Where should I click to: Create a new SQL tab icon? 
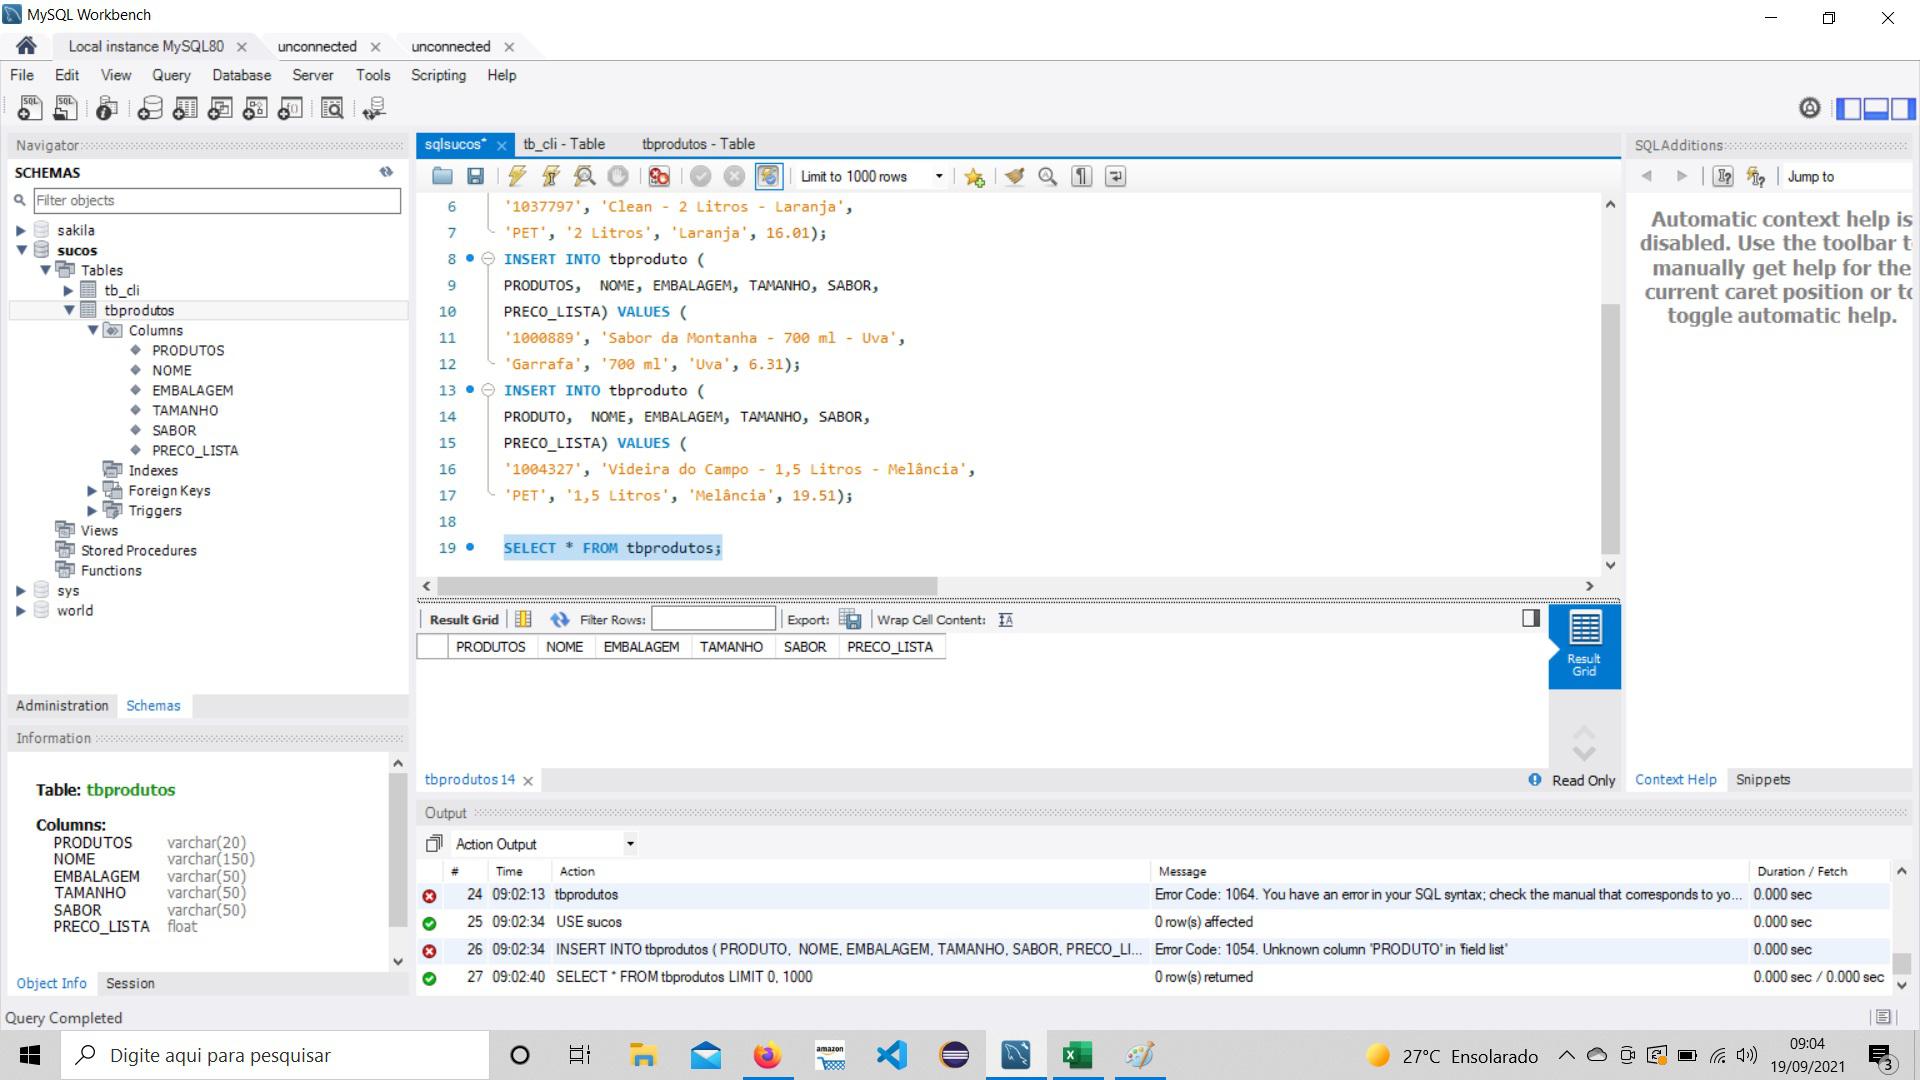pos(30,108)
